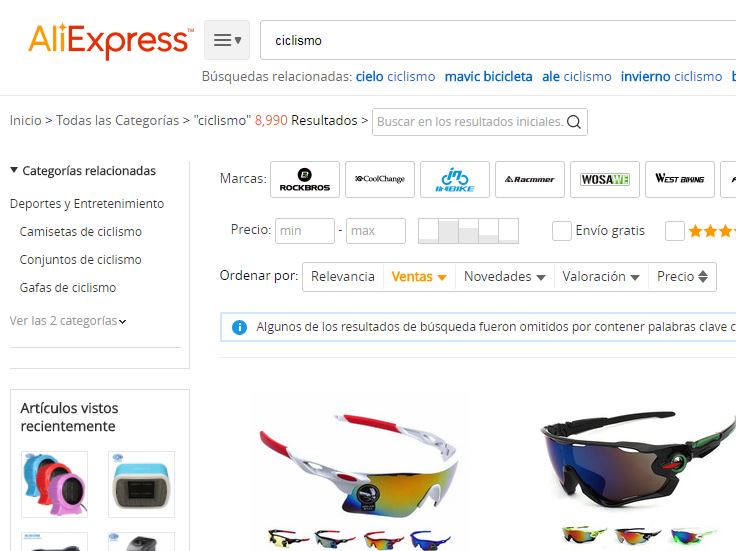Select the CoolChange brand logo
The image size is (736, 551).
[380, 179]
